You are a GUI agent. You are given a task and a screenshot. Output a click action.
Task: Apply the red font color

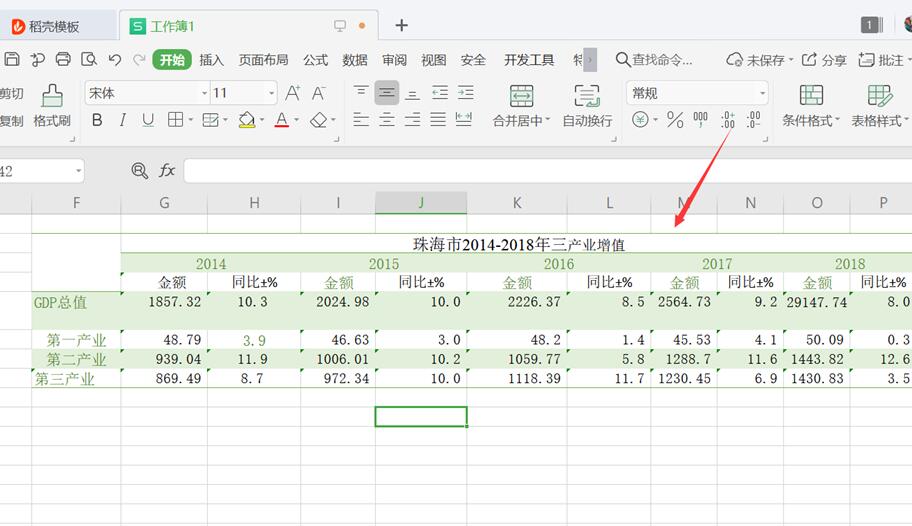282,120
